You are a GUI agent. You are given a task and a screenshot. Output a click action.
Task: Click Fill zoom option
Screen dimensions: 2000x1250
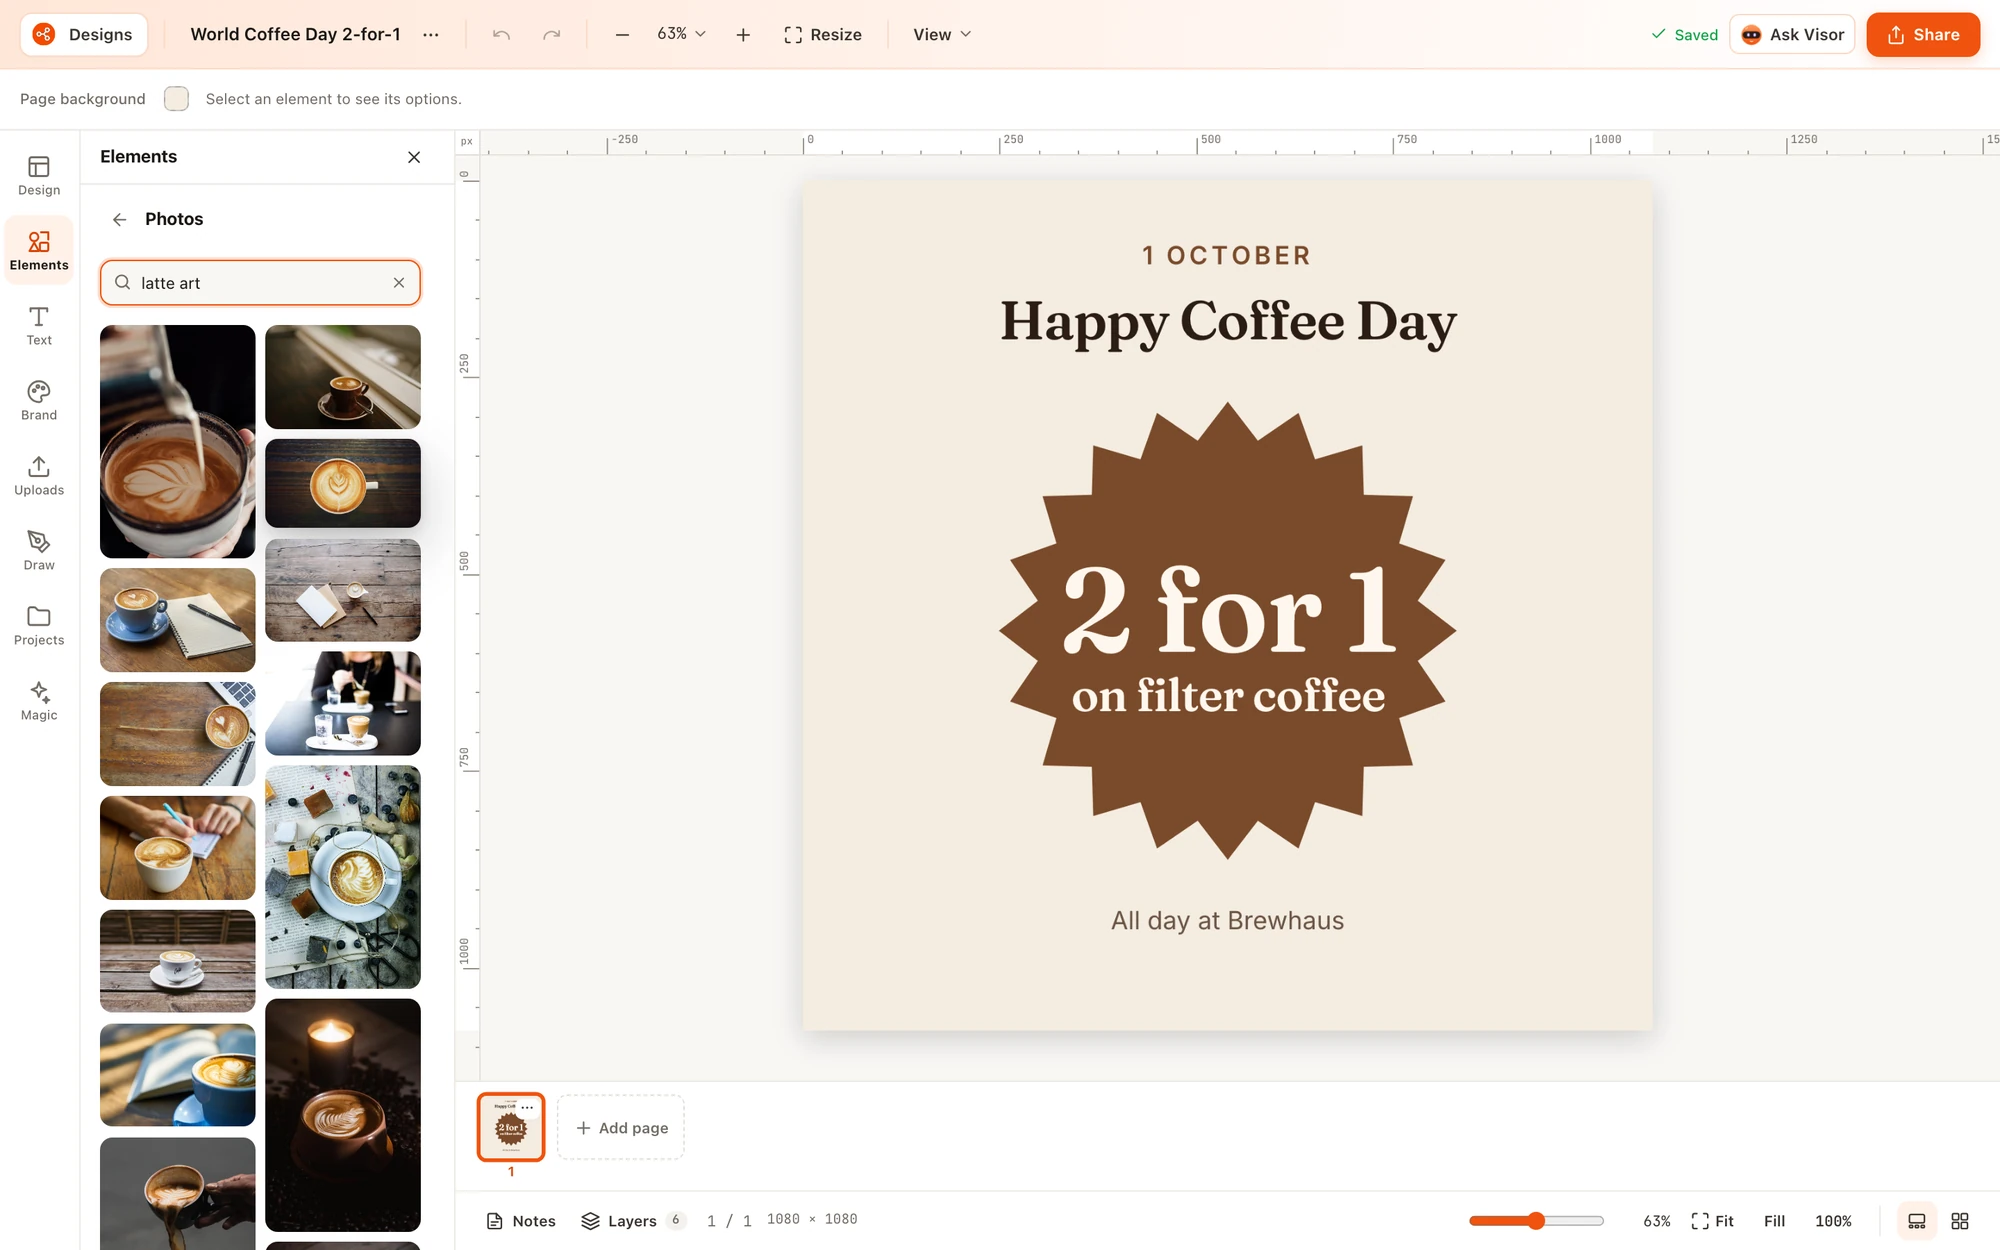tap(1774, 1221)
